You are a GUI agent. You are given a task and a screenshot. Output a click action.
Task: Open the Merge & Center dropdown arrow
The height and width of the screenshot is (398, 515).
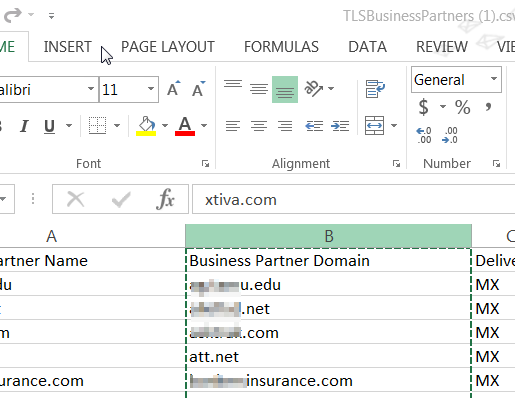(x=394, y=126)
